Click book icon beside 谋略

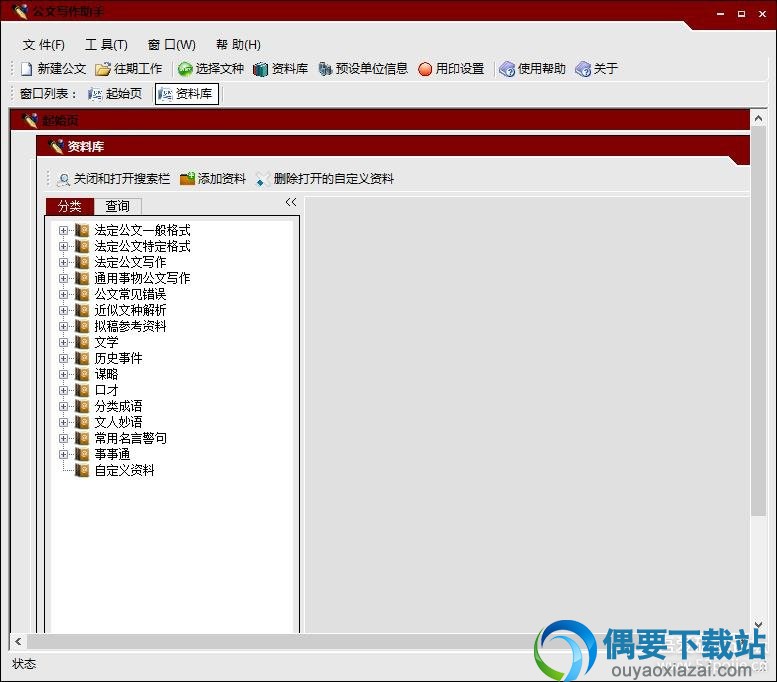[82, 374]
